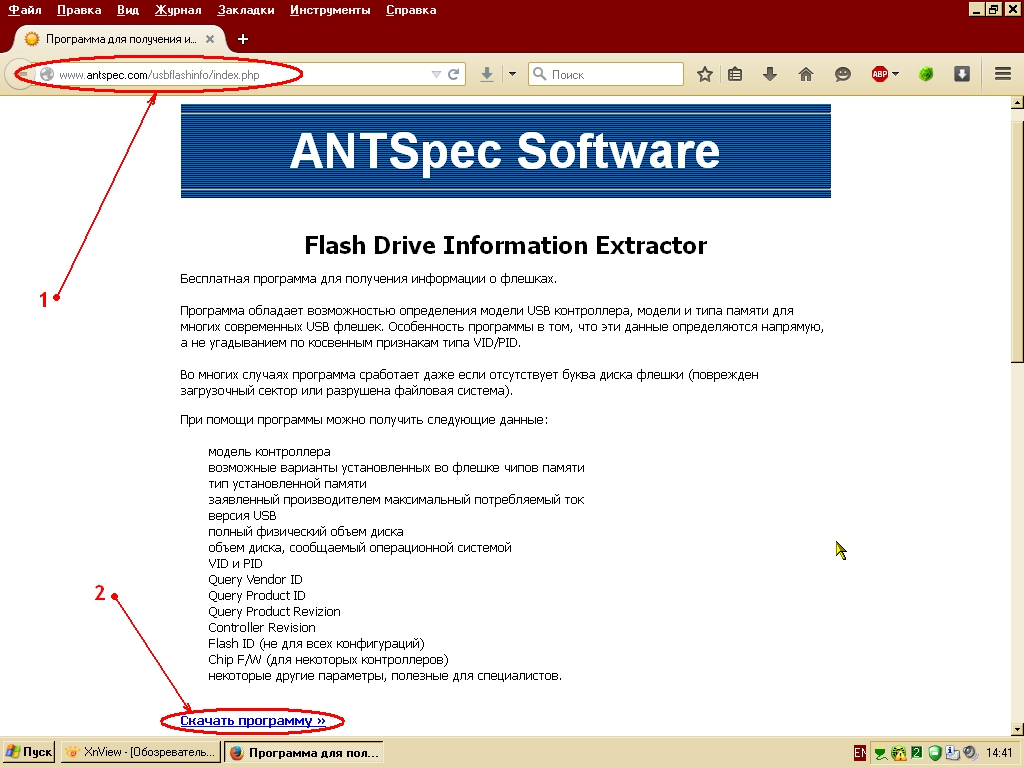Go to the home page icon
The width and height of the screenshot is (1024, 768).
click(806, 74)
